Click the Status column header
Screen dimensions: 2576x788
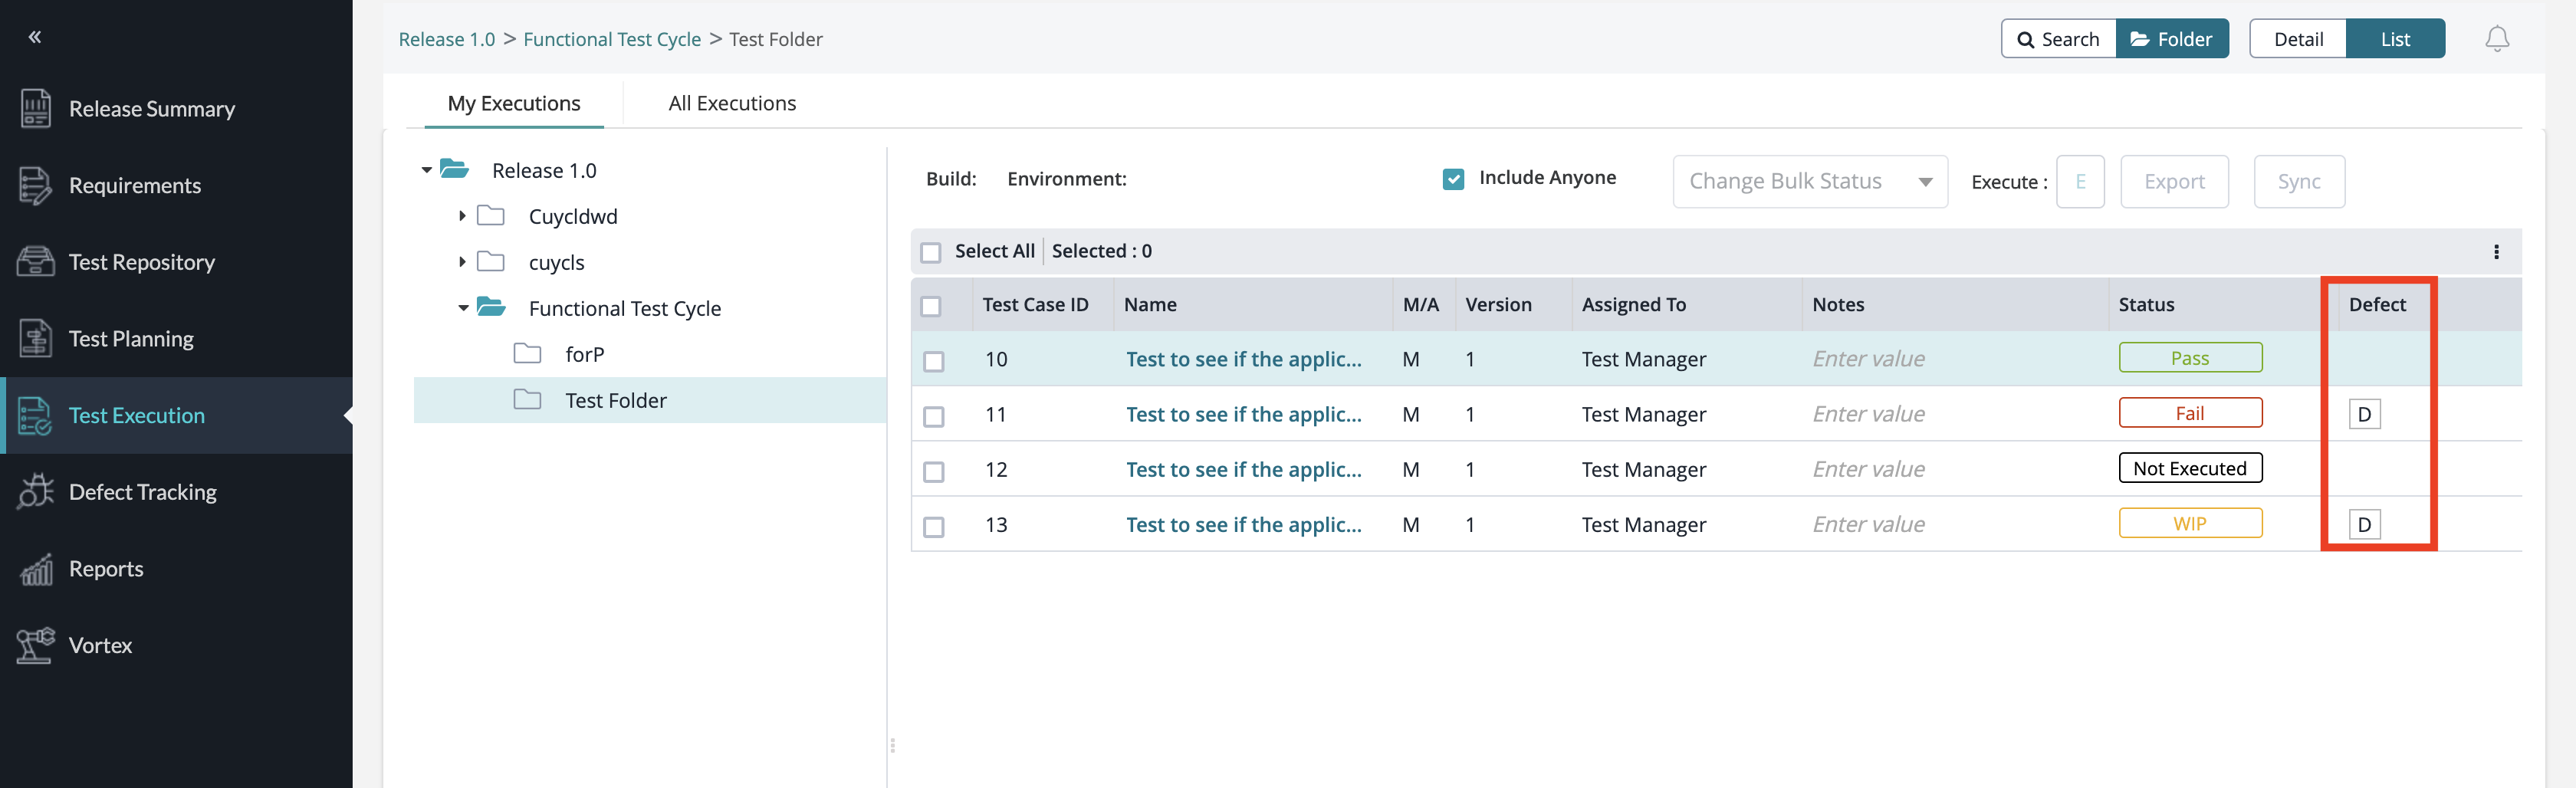2146,304
